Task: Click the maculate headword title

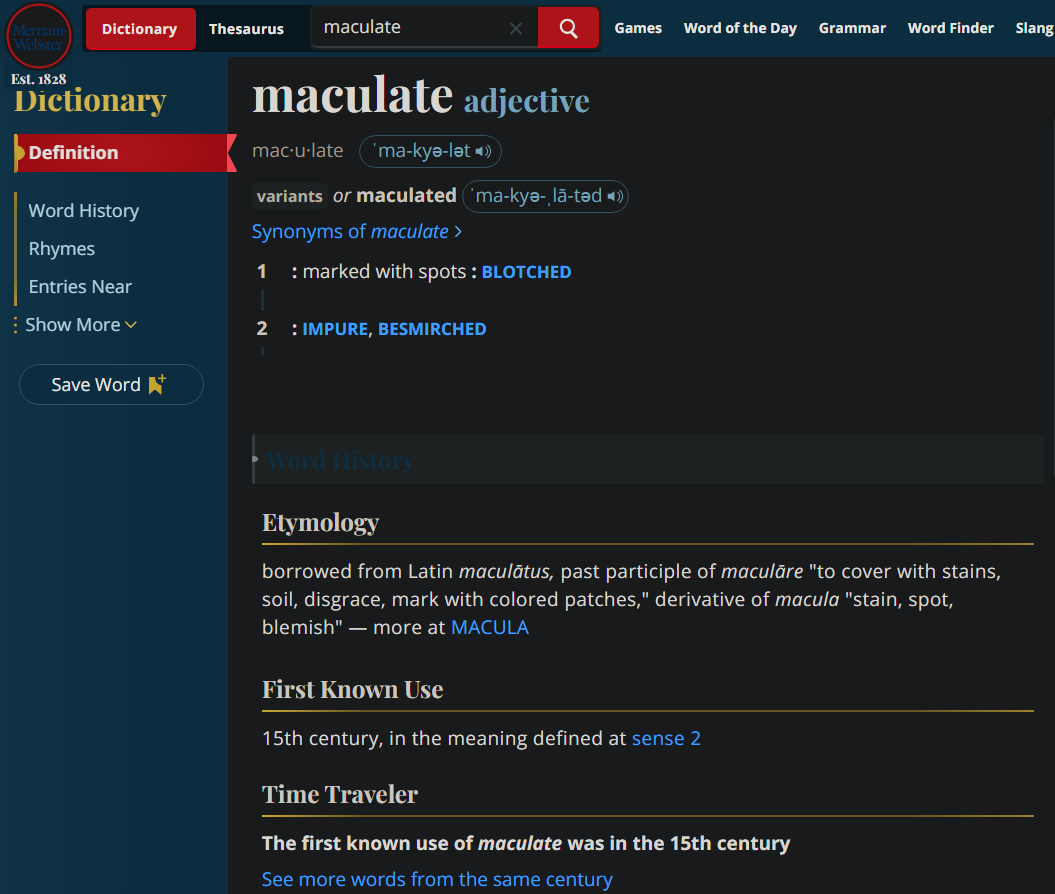Action: pos(353,95)
